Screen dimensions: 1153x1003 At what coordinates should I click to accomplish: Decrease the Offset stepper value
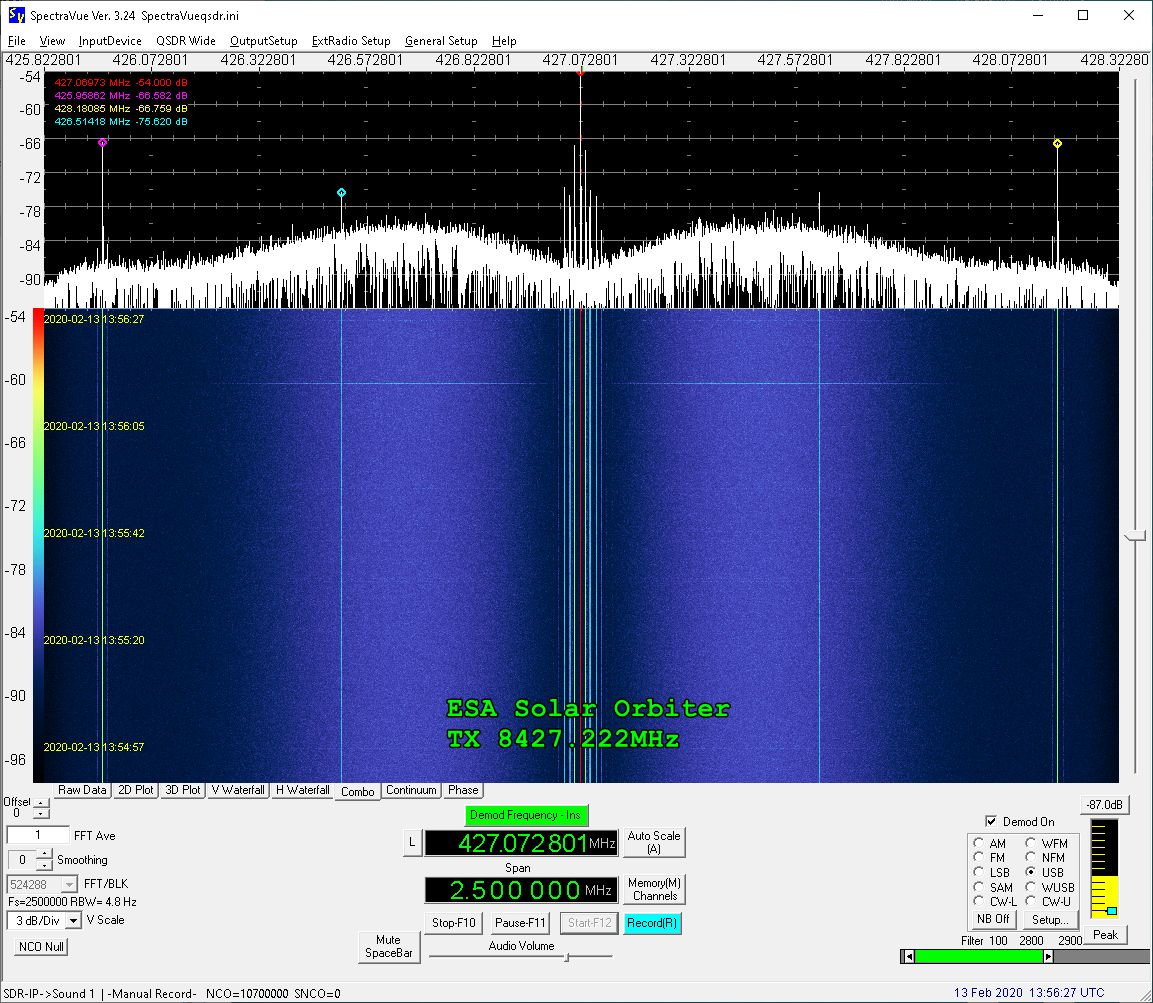(41, 813)
